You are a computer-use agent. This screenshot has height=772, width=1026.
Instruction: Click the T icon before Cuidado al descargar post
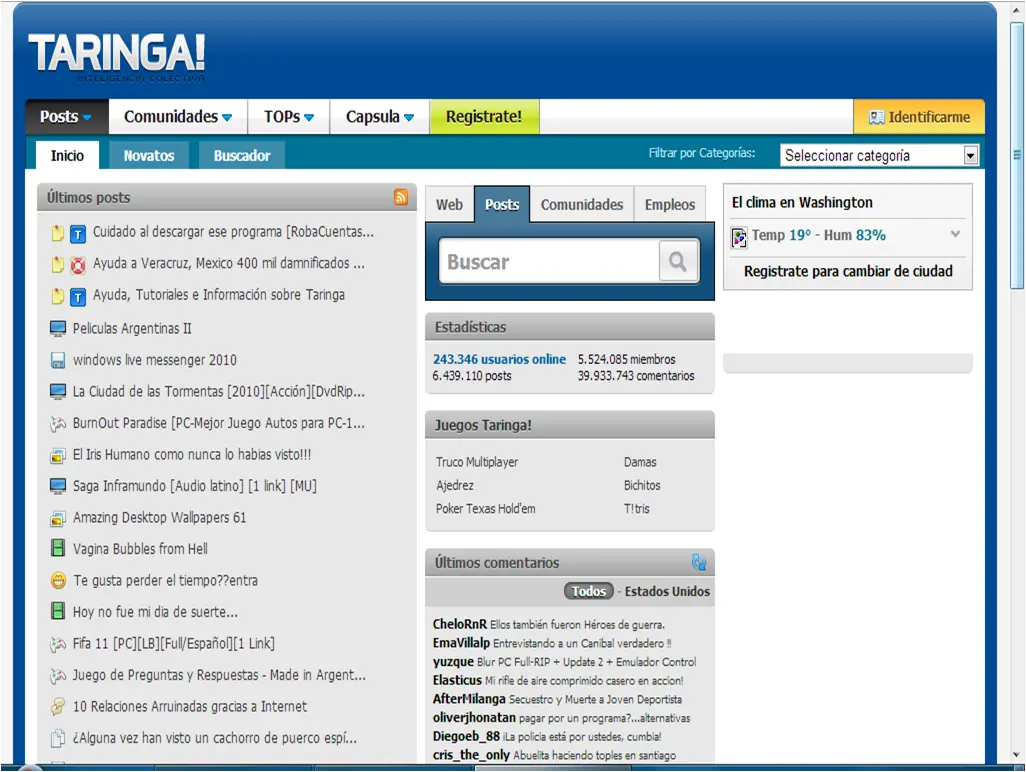click(x=78, y=233)
